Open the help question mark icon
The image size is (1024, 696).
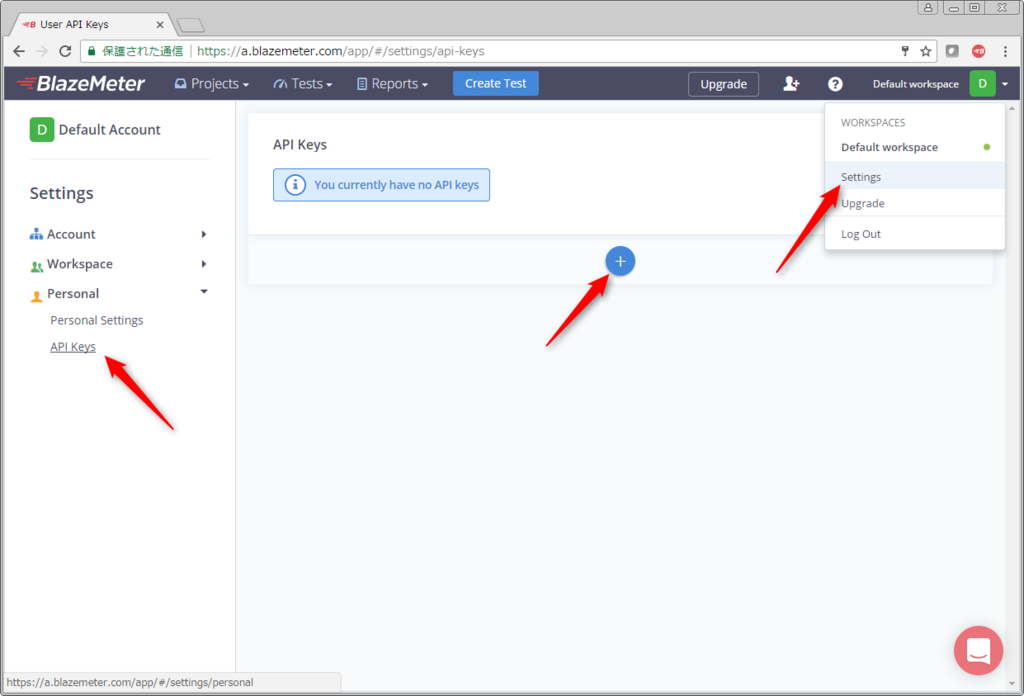point(835,84)
